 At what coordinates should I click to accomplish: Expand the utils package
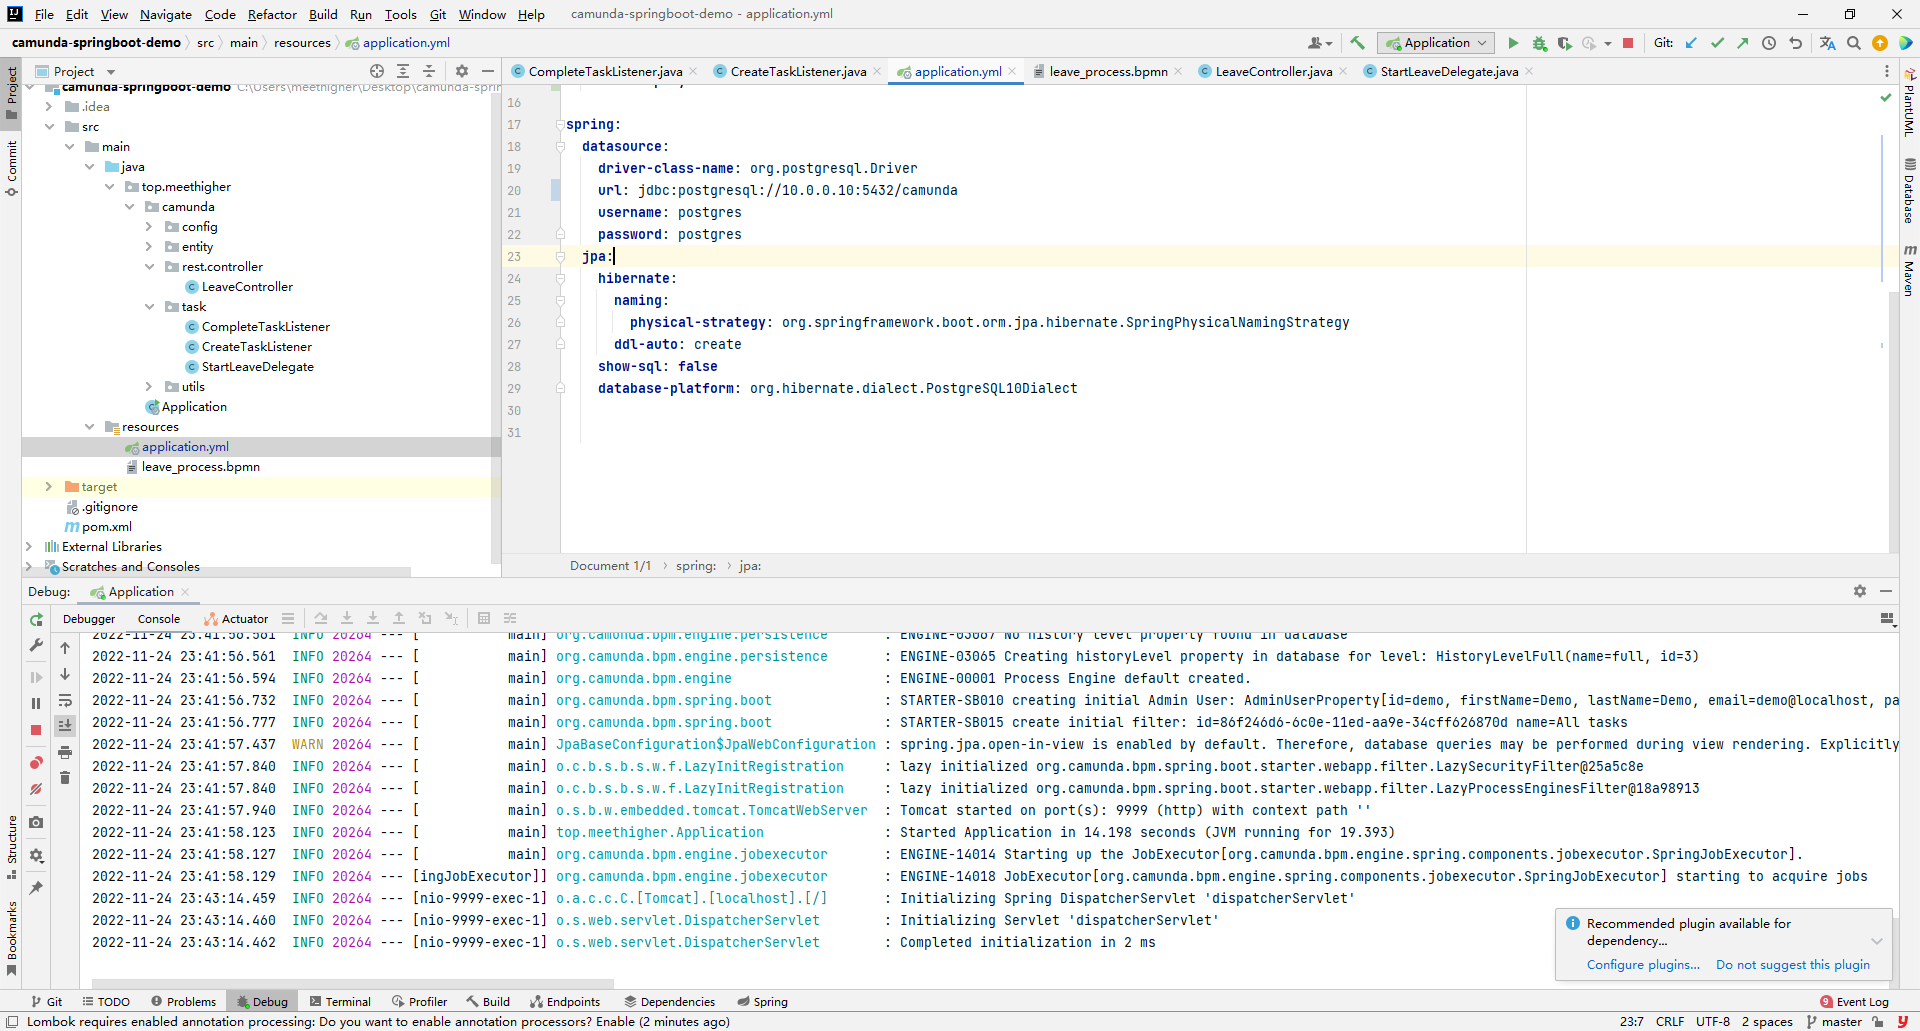point(149,387)
